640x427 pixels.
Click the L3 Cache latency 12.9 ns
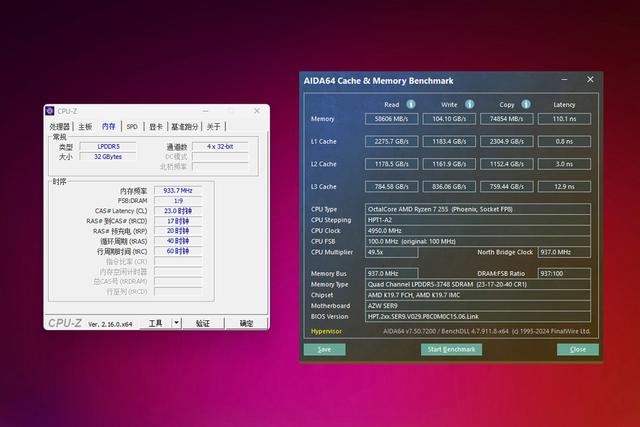[x=564, y=187]
